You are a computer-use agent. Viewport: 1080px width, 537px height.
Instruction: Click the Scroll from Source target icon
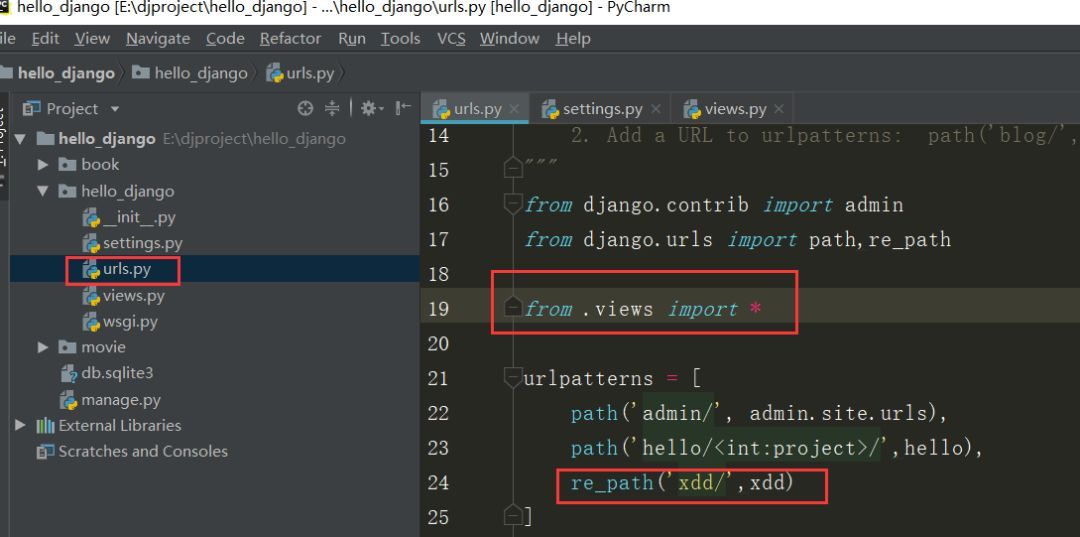click(x=304, y=109)
